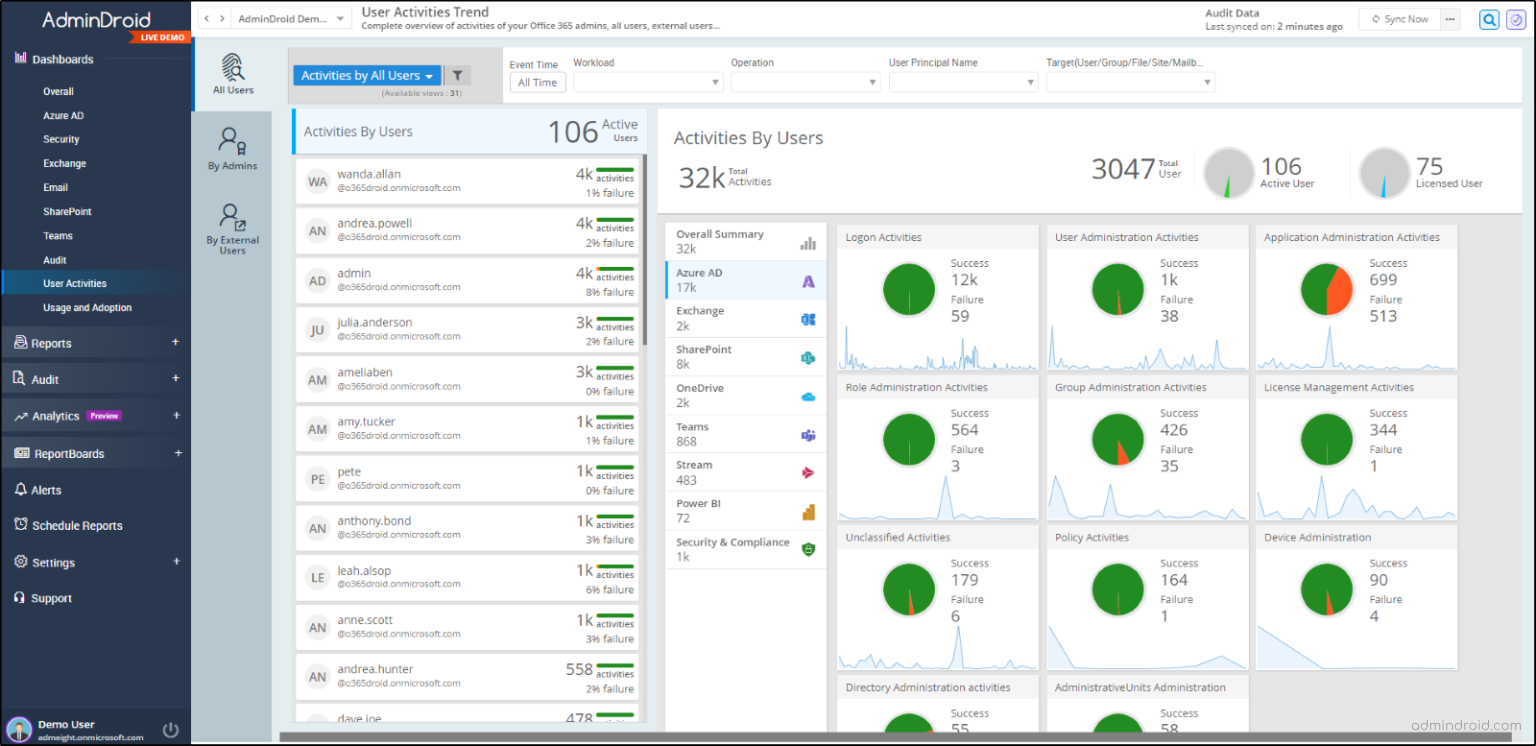Click the Sync Now button

pyautogui.click(x=1399, y=18)
